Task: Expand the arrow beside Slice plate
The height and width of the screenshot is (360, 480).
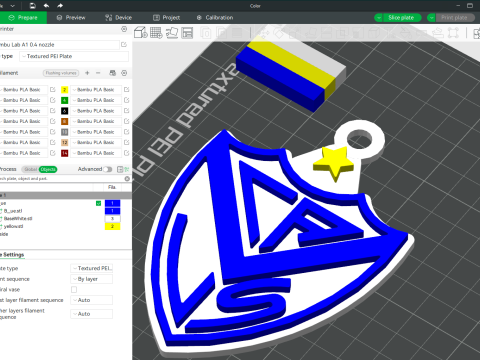Action: pyautogui.click(x=378, y=18)
